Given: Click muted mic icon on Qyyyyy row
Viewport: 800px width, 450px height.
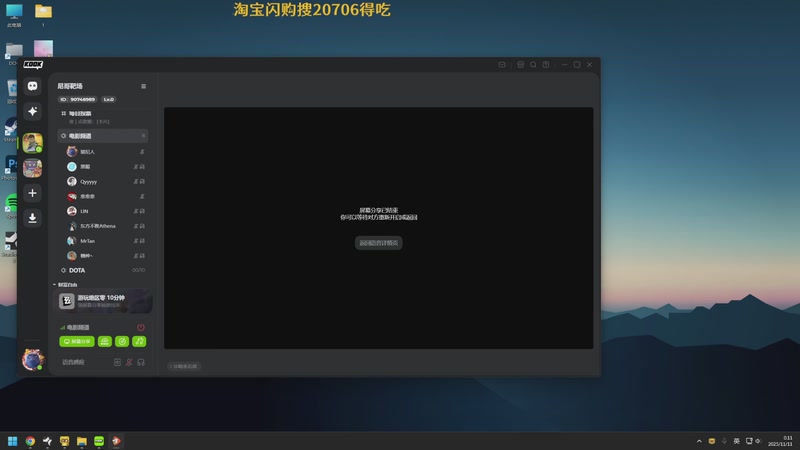Looking at the screenshot, I should tap(136, 181).
